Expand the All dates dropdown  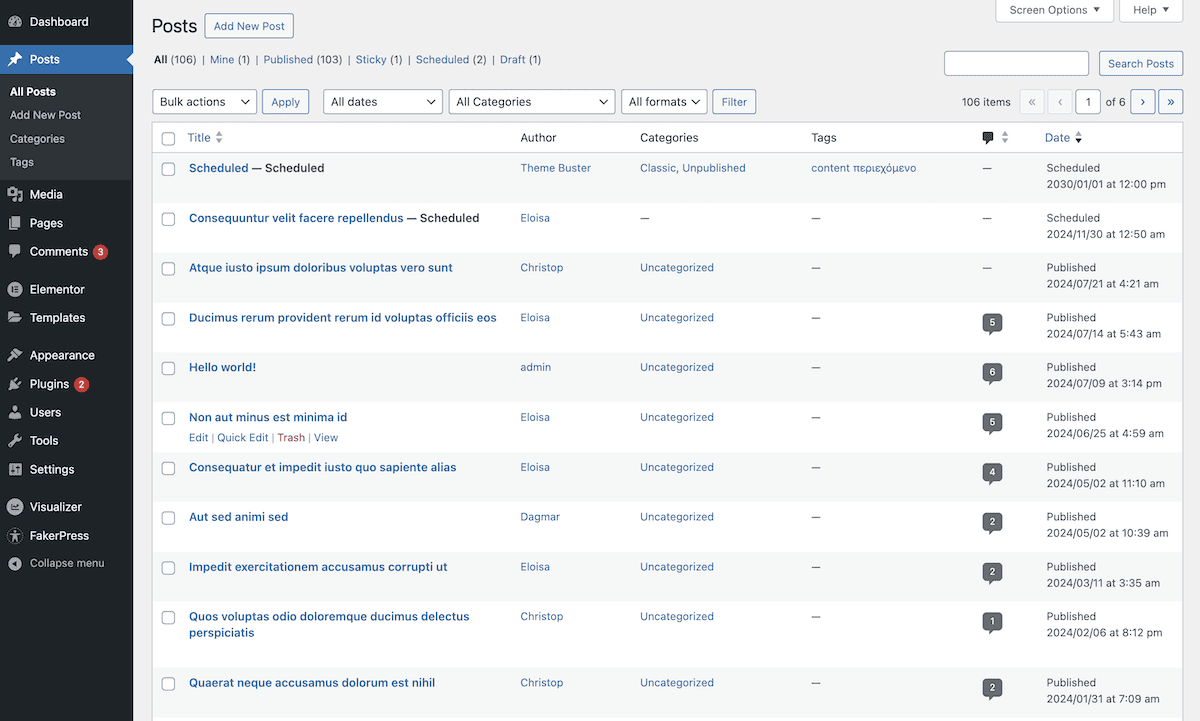(382, 101)
